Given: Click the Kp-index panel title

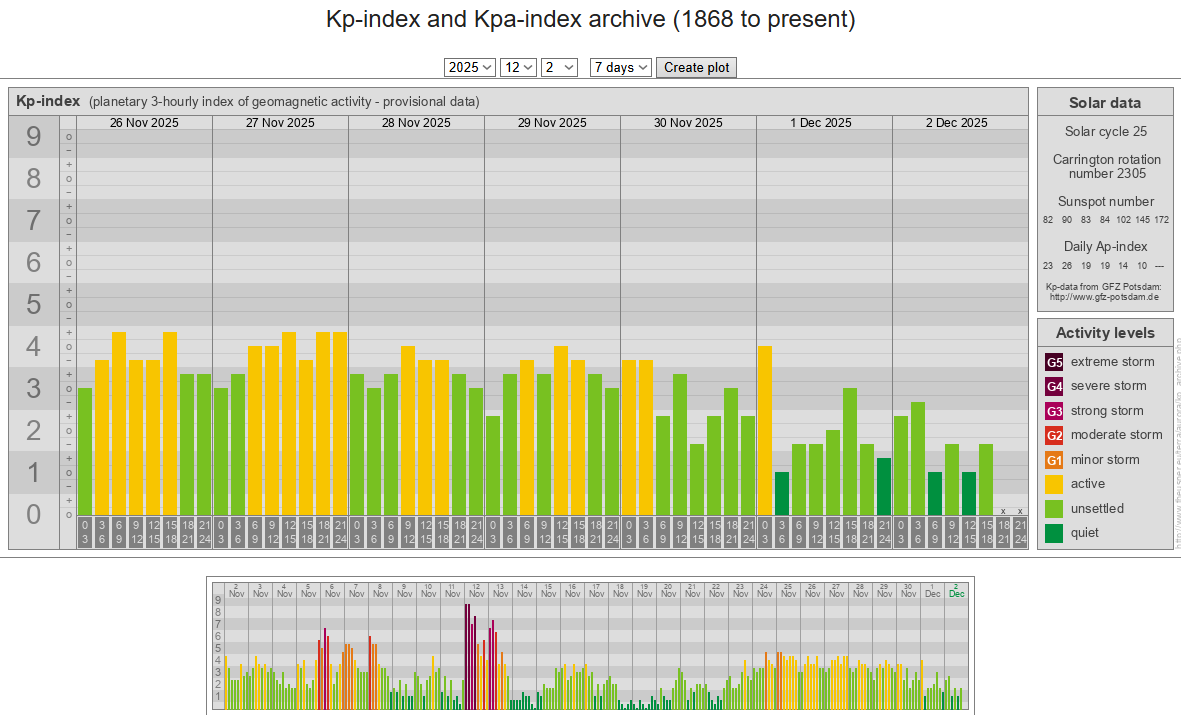Looking at the screenshot, I should [x=48, y=101].
